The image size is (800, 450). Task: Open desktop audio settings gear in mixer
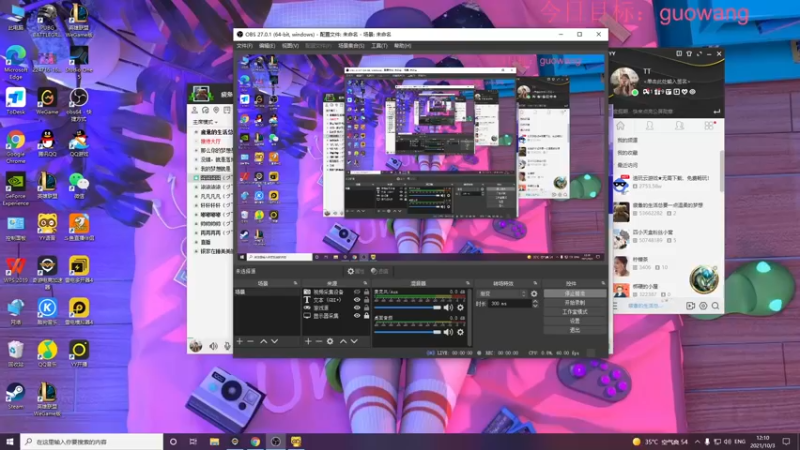click(460, 332)
